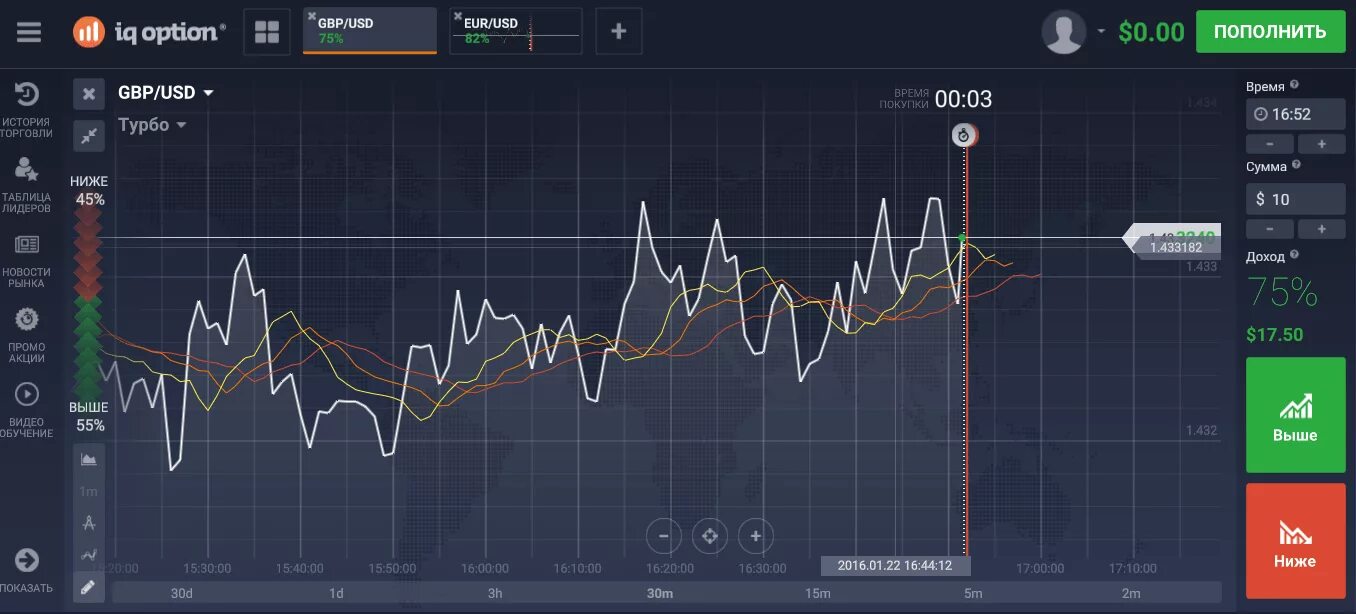
Task: Select the area chart type icon
Action: coord(89,459)
